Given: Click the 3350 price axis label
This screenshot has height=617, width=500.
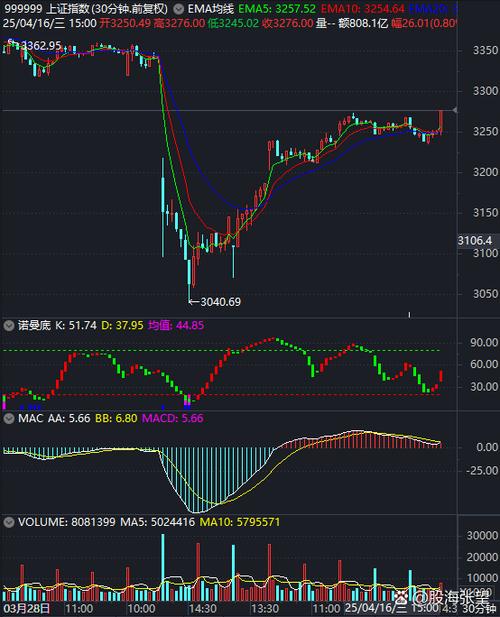Looking at the screenshot, I should [x=485, y=50].
